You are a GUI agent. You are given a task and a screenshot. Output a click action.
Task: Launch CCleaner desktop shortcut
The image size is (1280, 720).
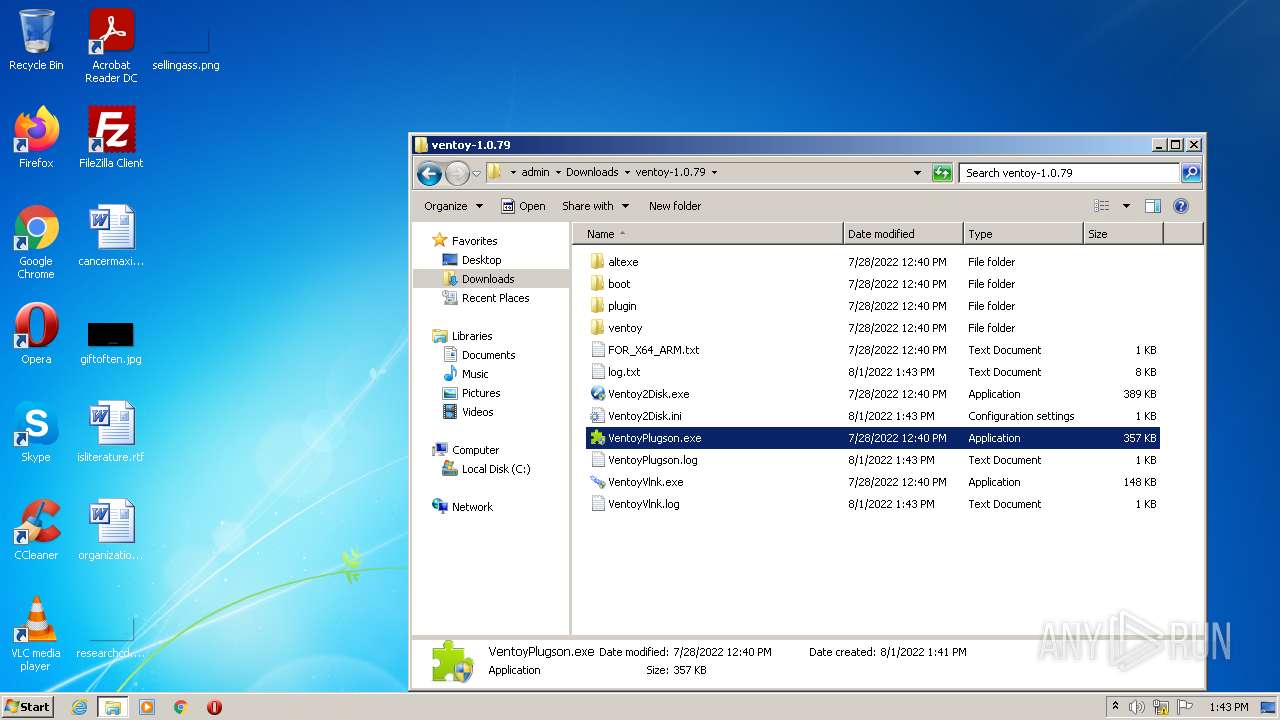pos(36,530)
